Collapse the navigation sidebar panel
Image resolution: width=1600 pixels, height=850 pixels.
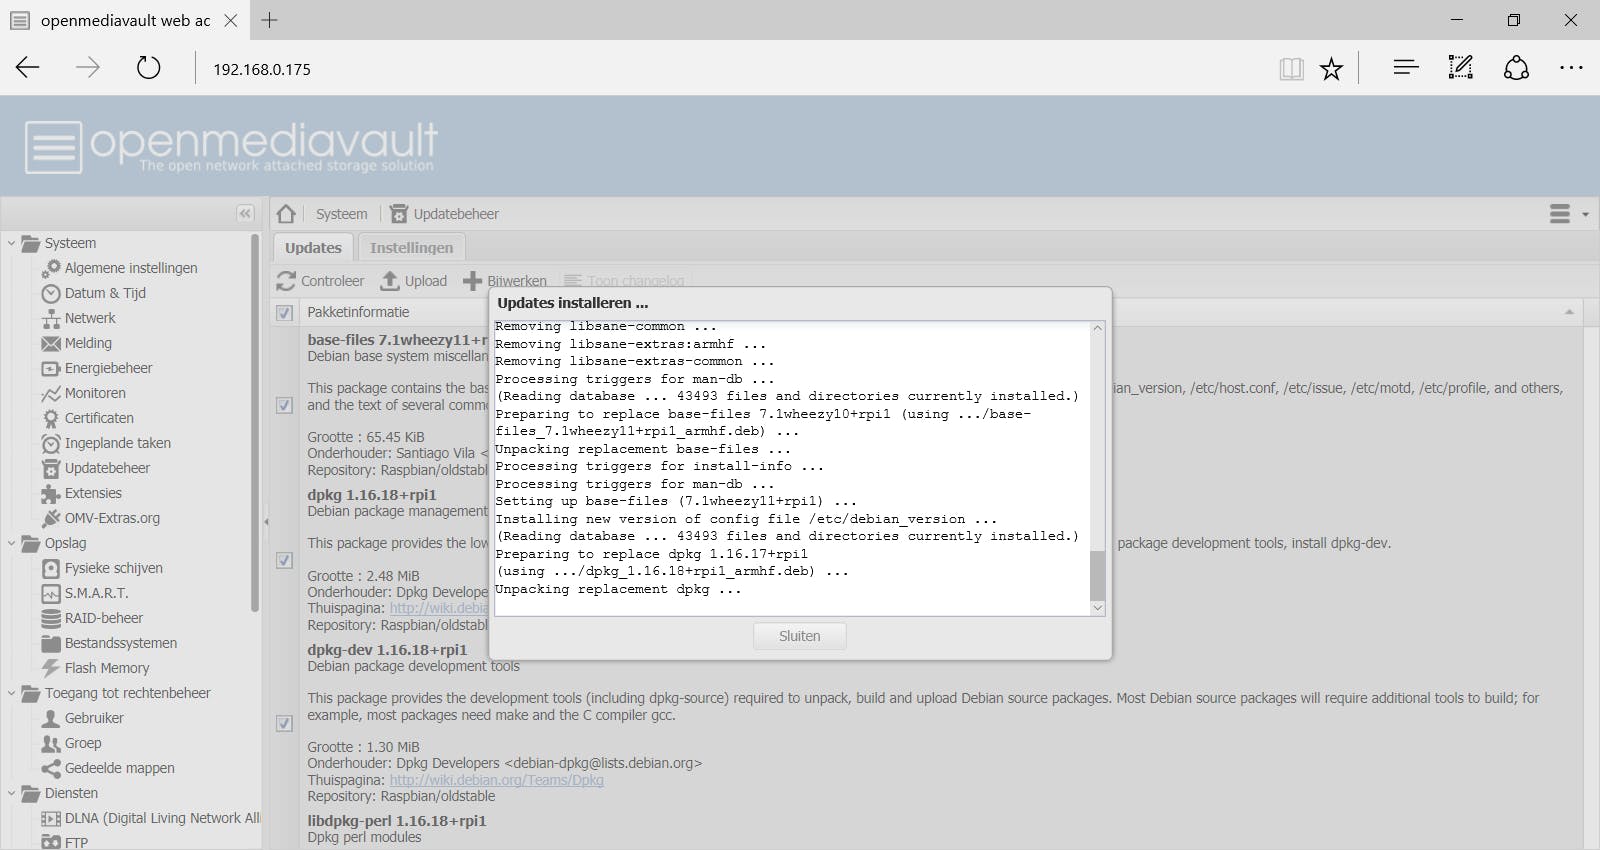point(245,213)
